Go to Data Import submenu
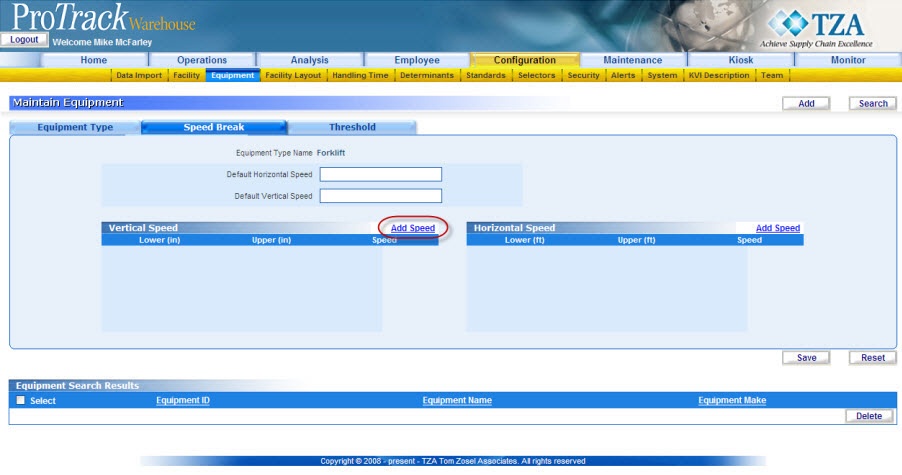The height and width of the screenshot is (475, 902). 139,75
